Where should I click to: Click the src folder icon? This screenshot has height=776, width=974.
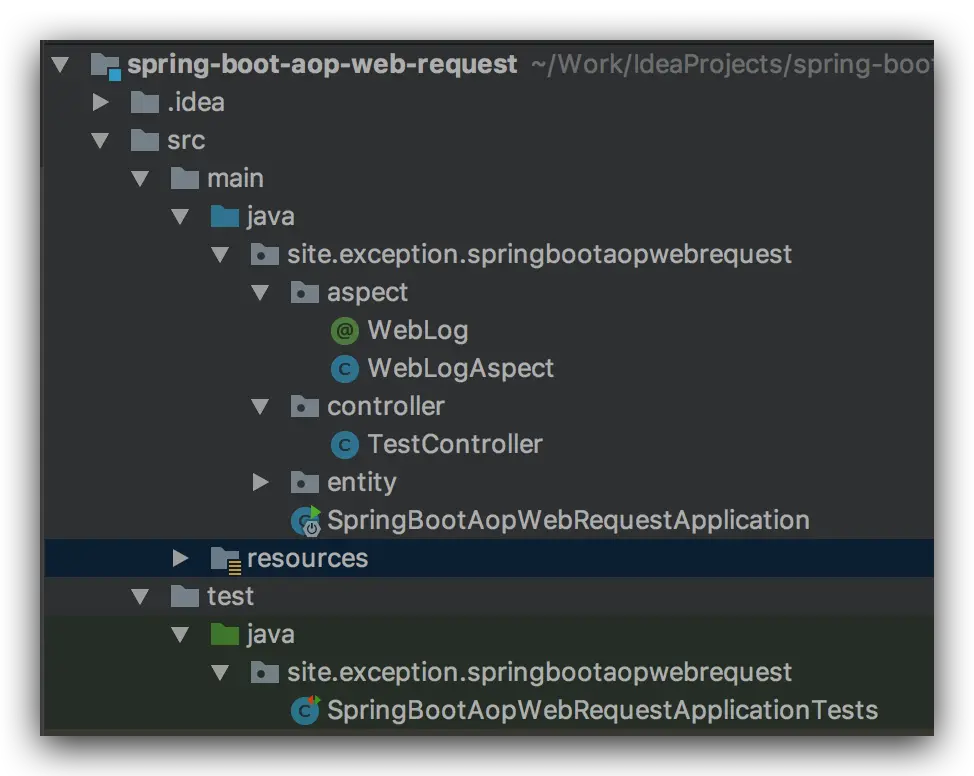pyautogui.click(x=145, y=140)
